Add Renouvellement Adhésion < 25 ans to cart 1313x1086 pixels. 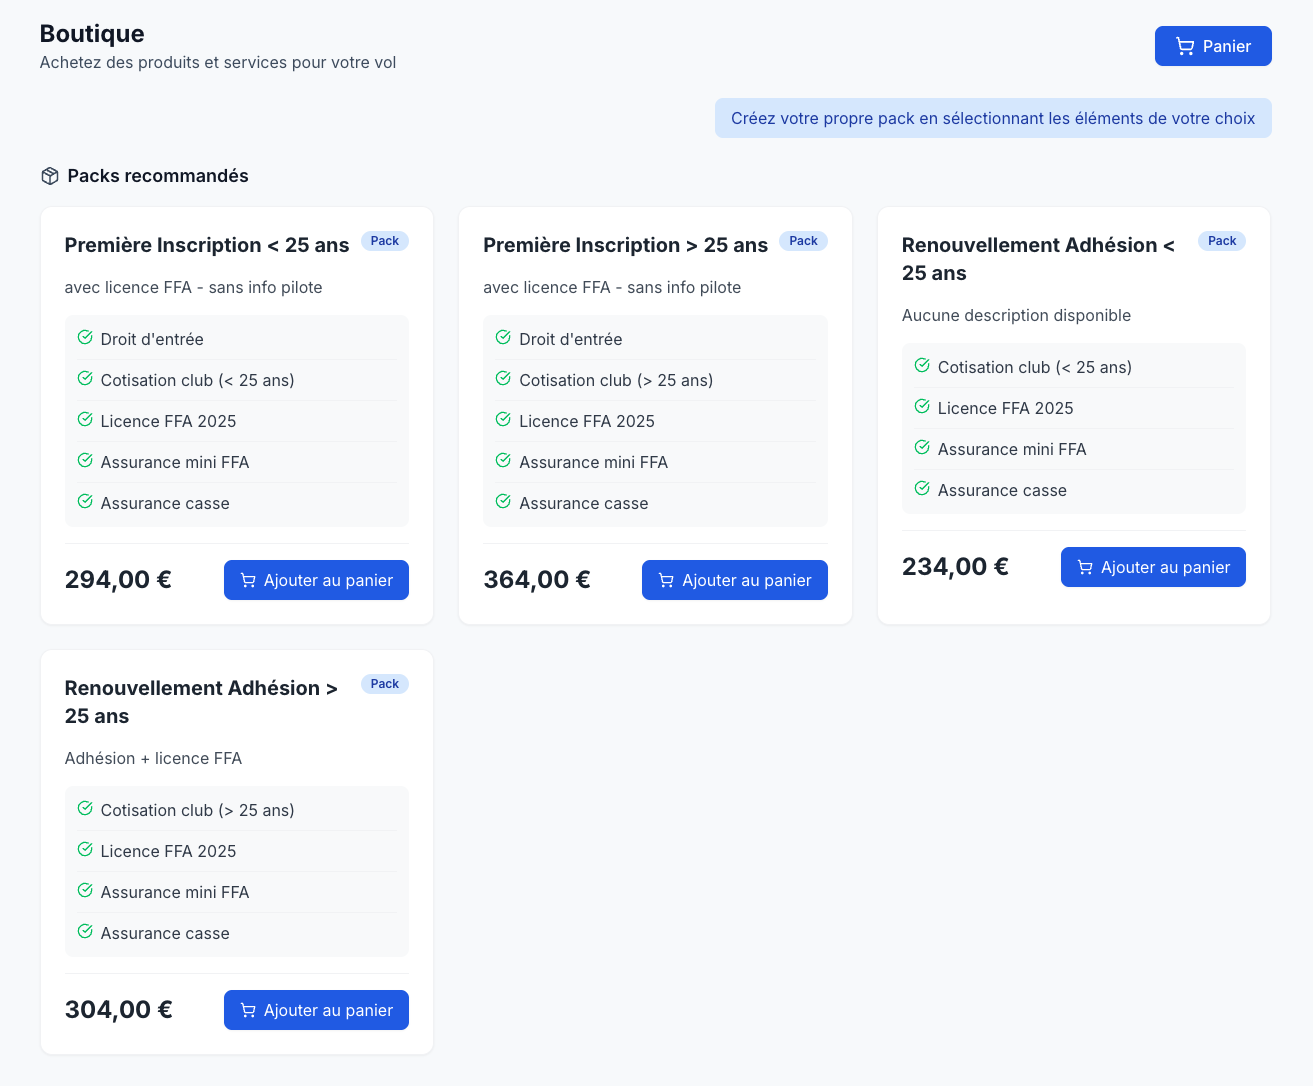[x=1153, y=567]
